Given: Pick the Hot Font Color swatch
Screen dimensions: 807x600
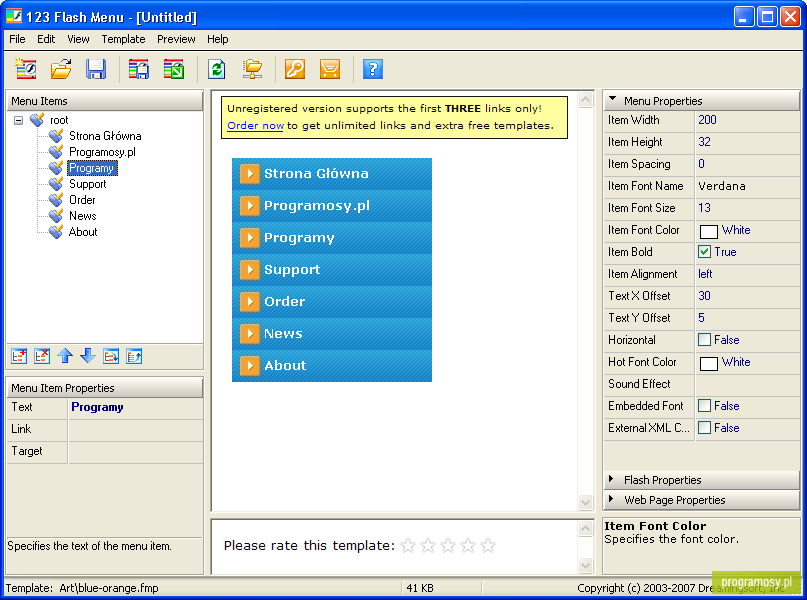Looking at the screenshot, I should click(709, 364).
